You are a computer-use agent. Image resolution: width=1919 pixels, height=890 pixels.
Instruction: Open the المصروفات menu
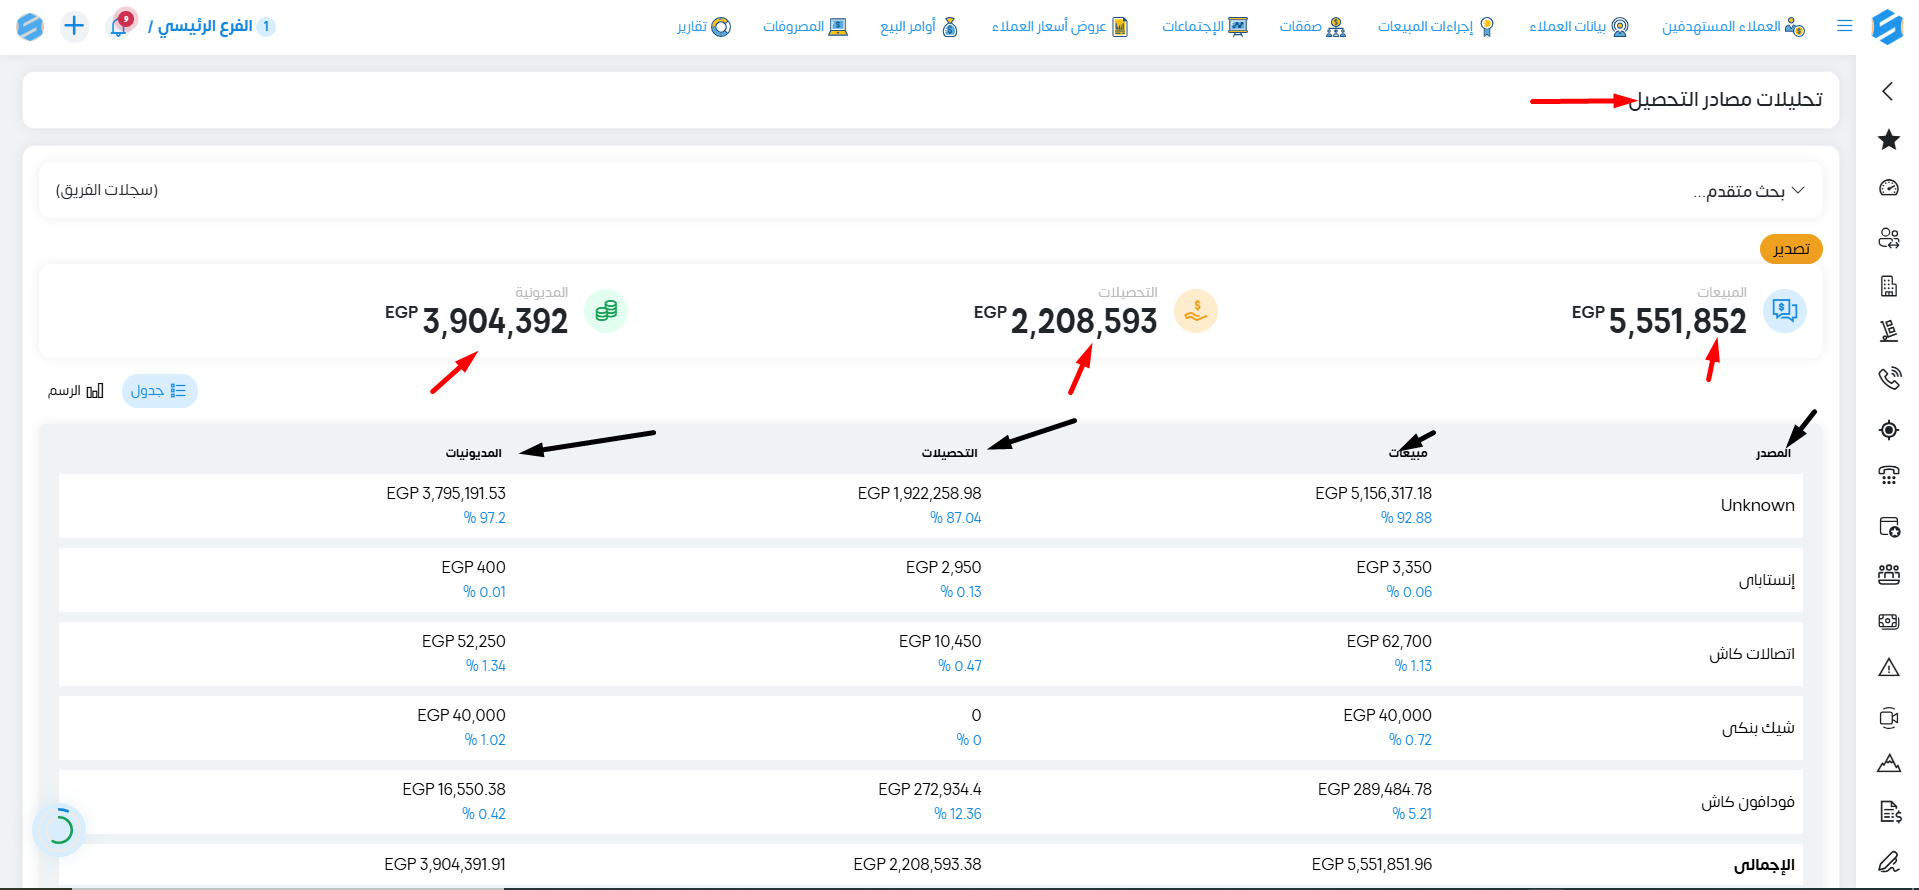pyautogui.click(x=805, y=27)
